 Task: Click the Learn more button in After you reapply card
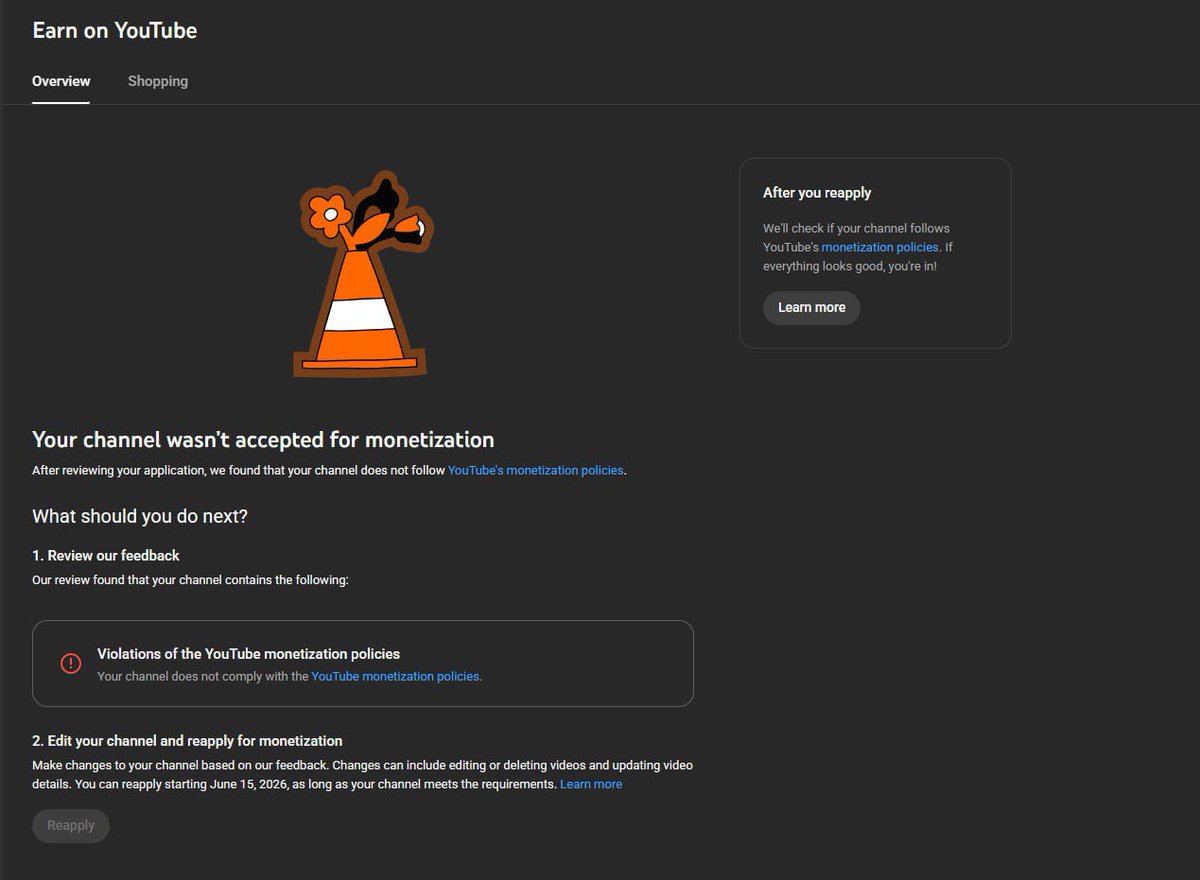click(811, 307)
